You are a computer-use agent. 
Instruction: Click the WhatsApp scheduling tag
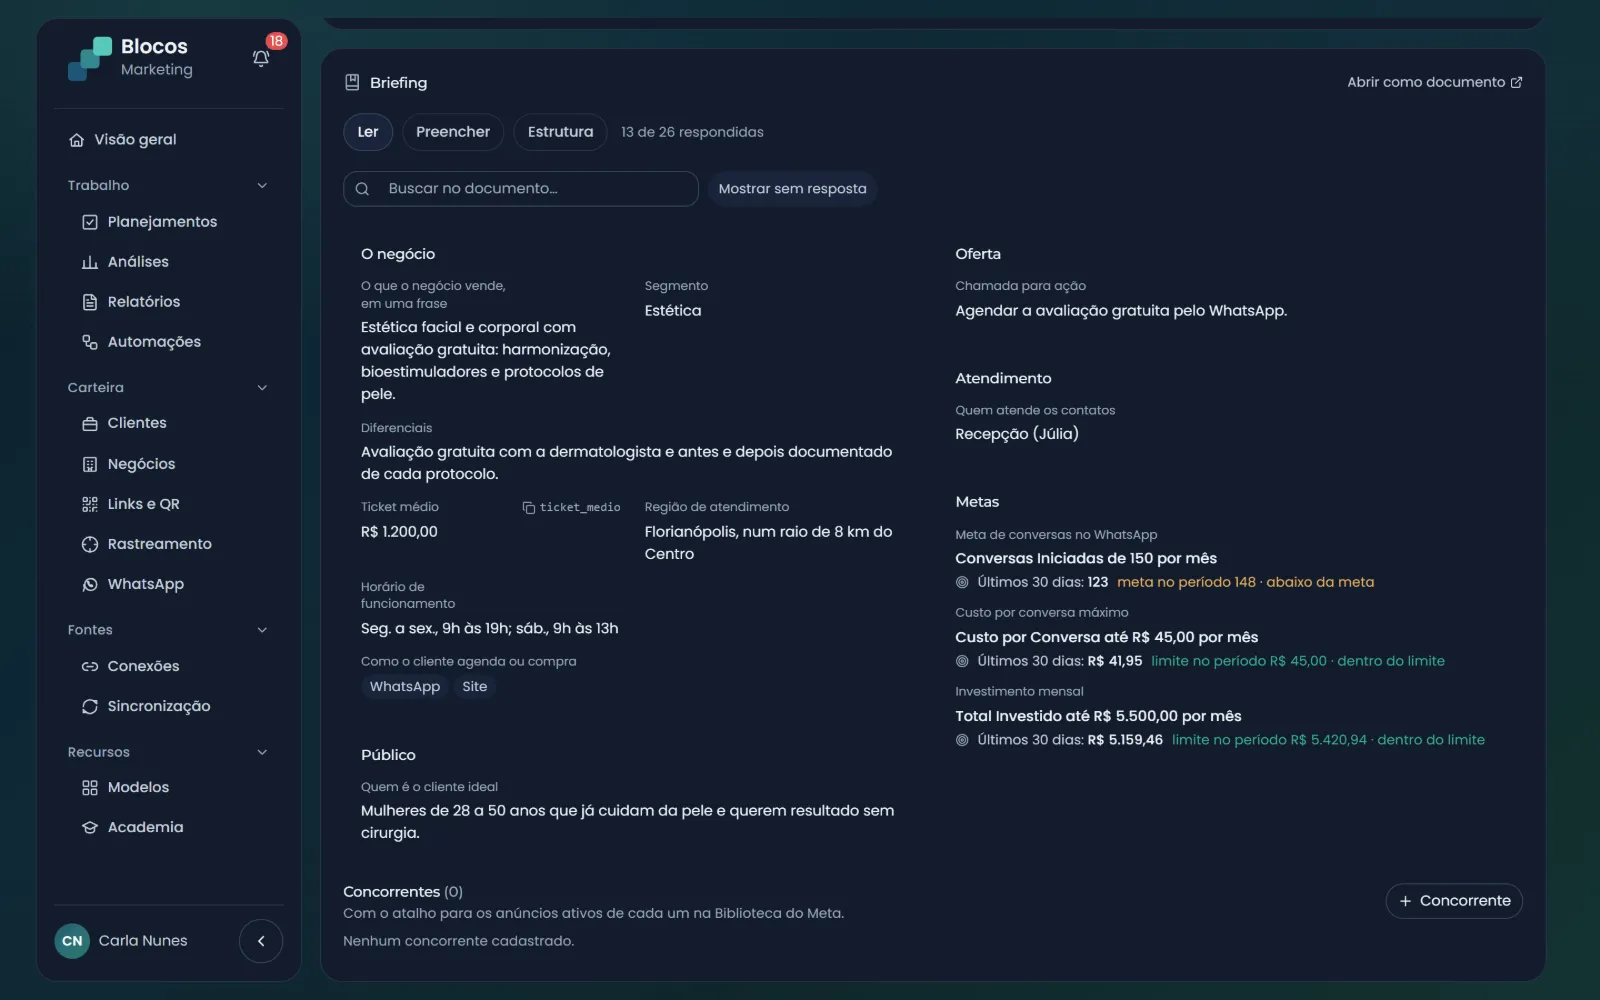tap(405, 687)
